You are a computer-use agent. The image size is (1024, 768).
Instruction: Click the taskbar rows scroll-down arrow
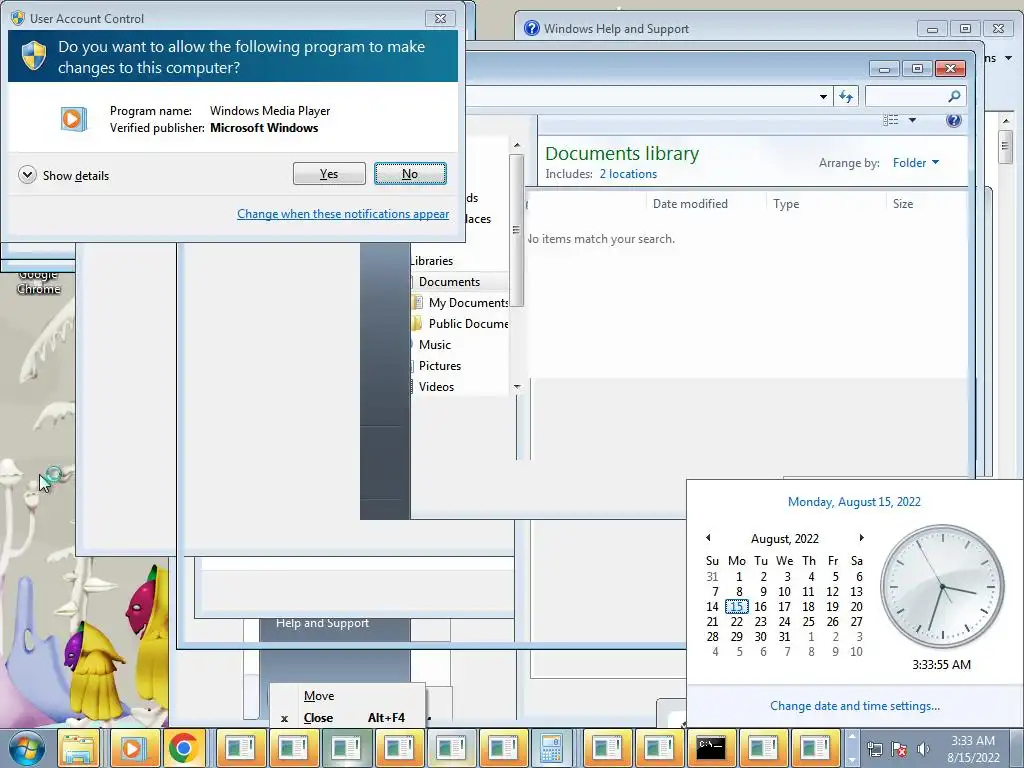coord(852,760)
